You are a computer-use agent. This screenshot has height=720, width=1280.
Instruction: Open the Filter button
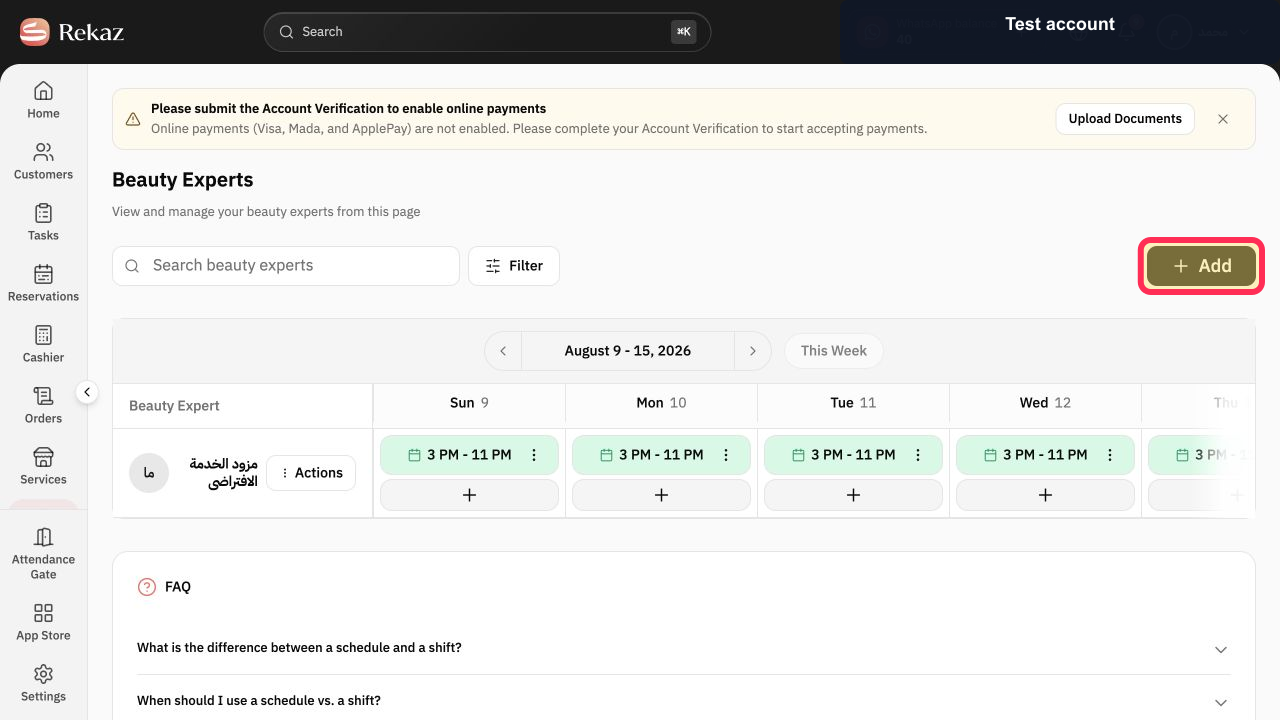tap(514, 266)
